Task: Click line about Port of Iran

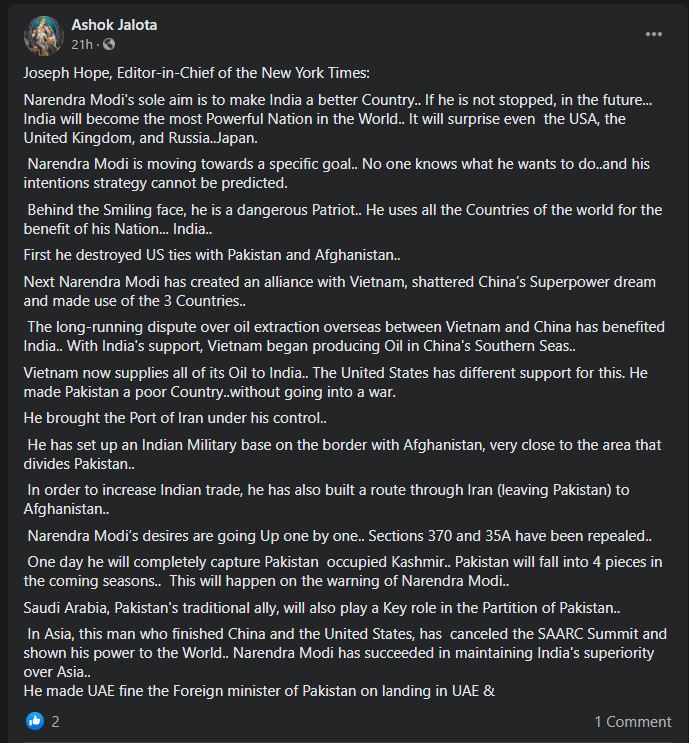Action: 175,418
